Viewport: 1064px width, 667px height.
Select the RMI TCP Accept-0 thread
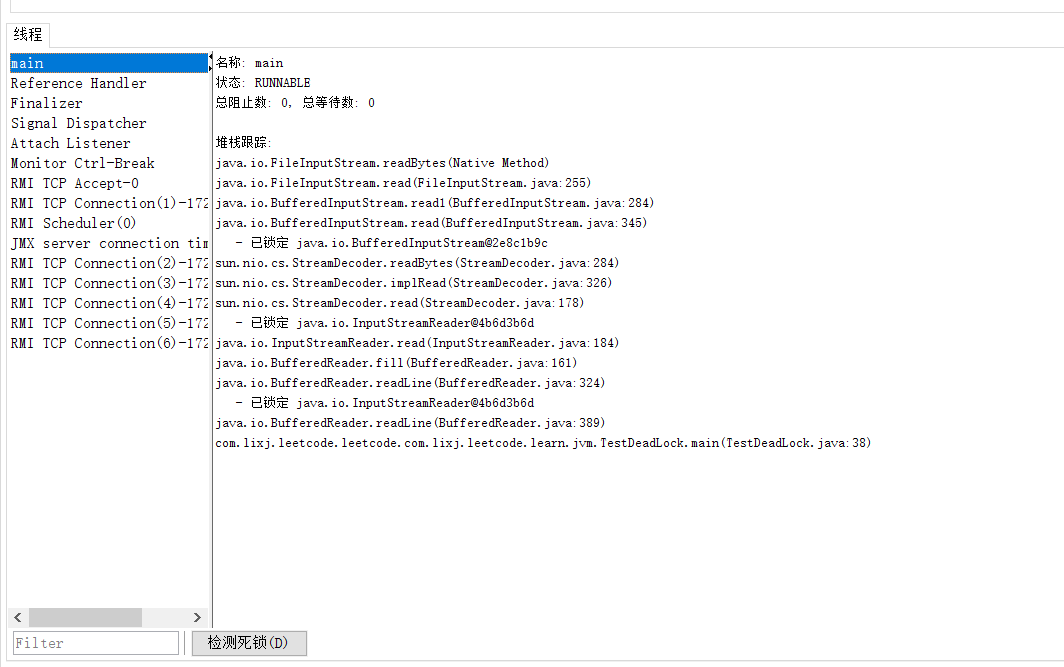(75, 183)
